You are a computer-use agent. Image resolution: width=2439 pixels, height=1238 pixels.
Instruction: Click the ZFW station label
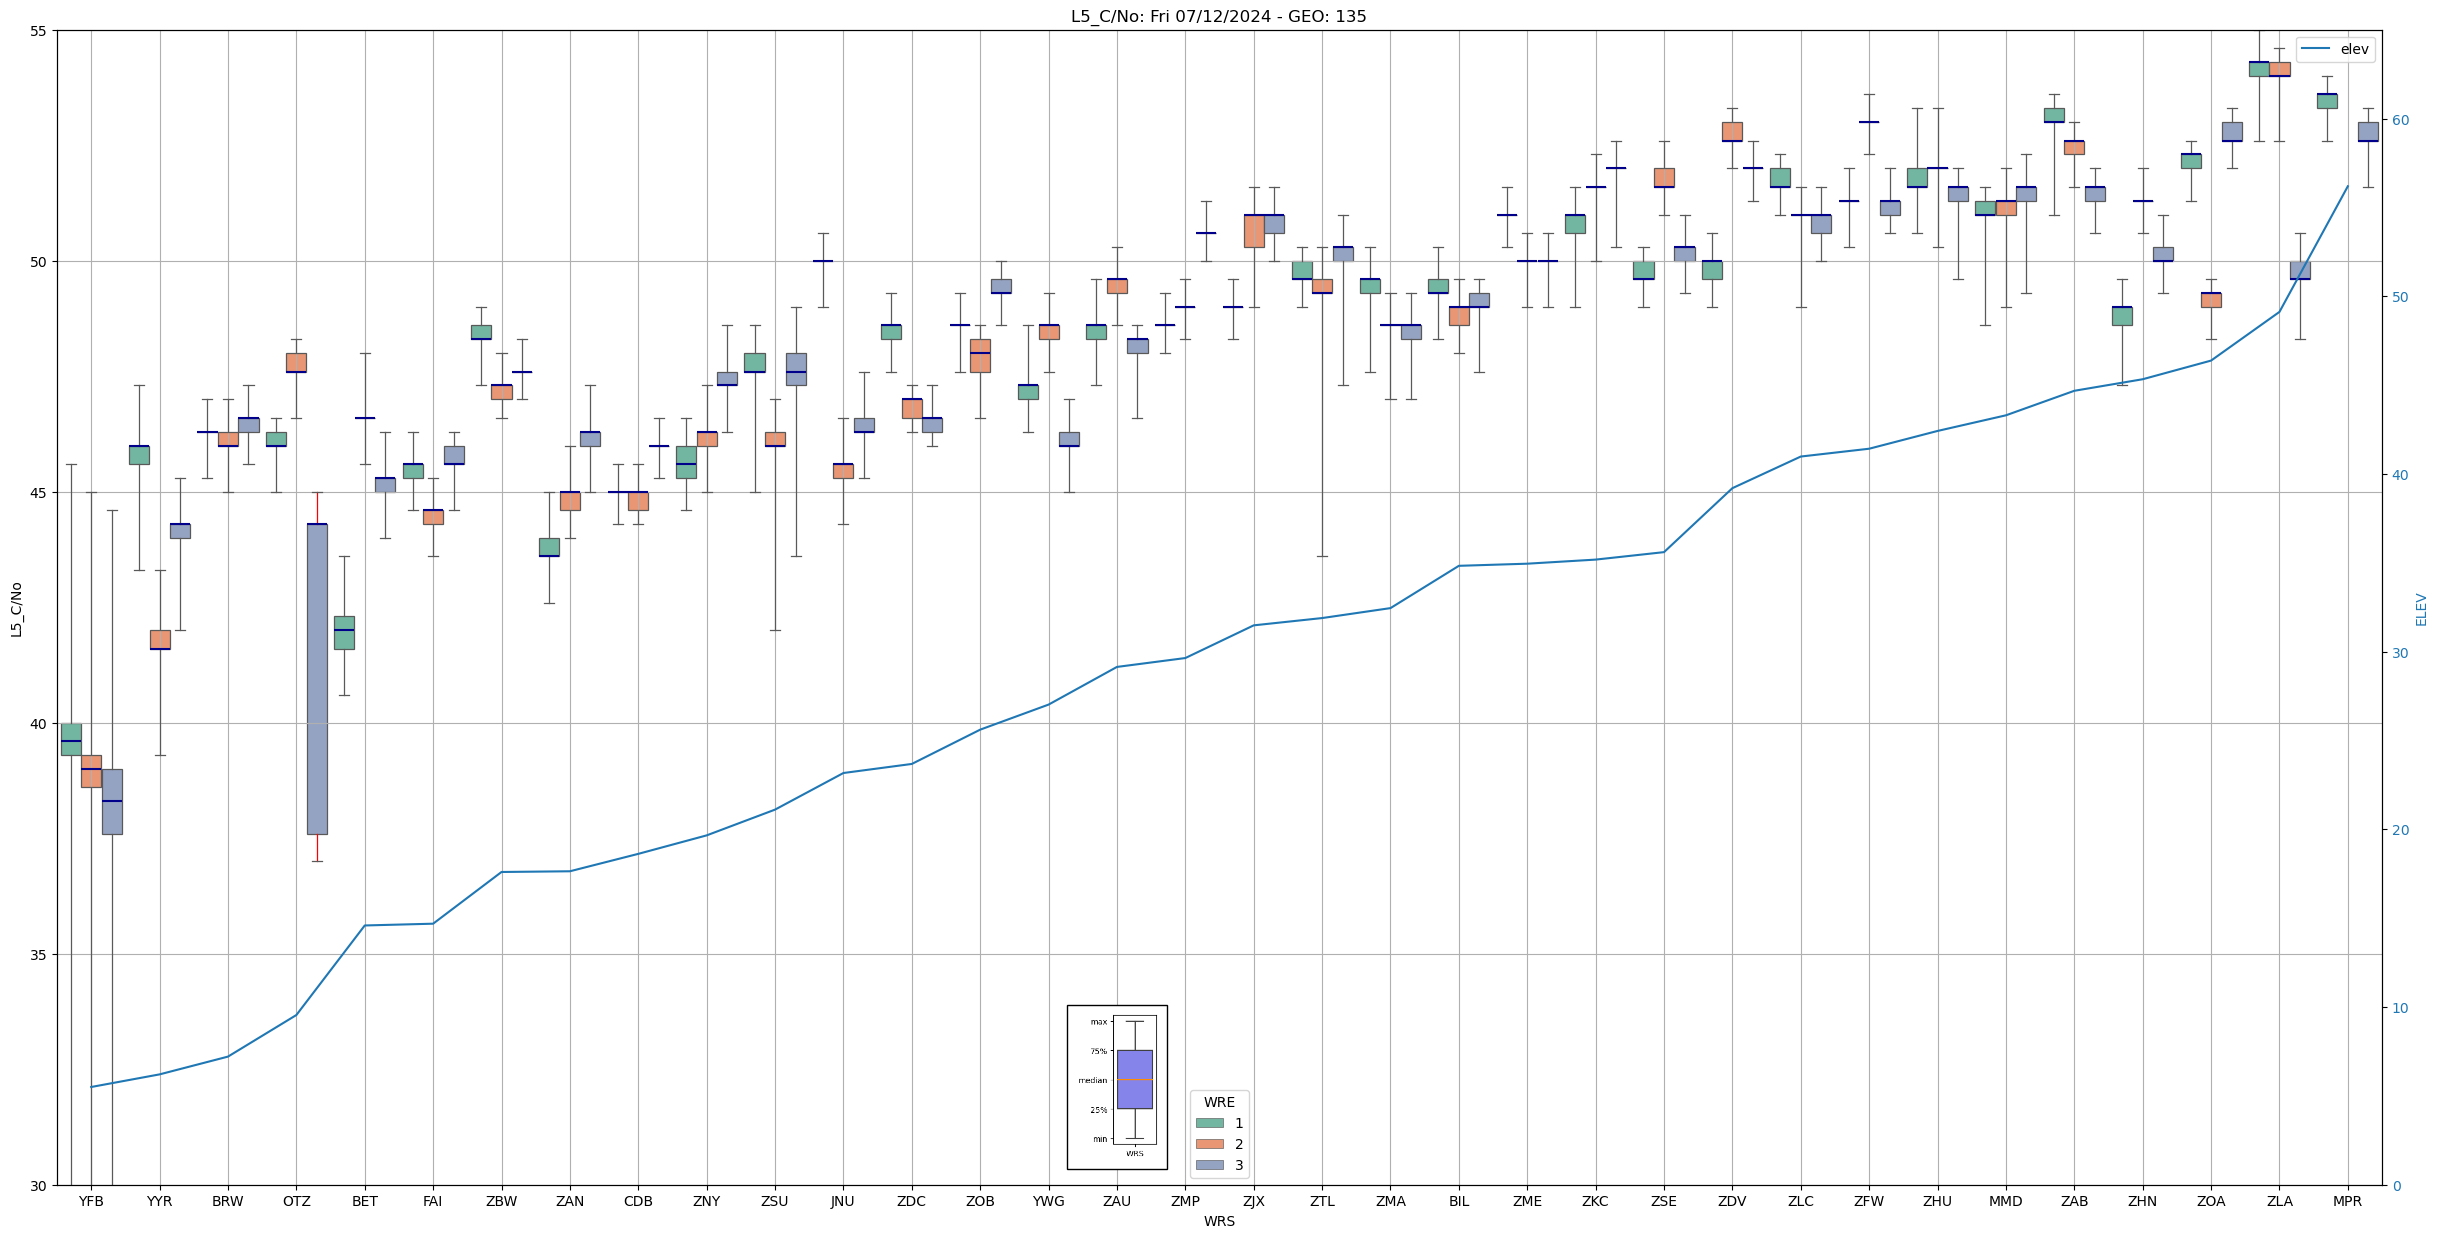(1869, 1201)
